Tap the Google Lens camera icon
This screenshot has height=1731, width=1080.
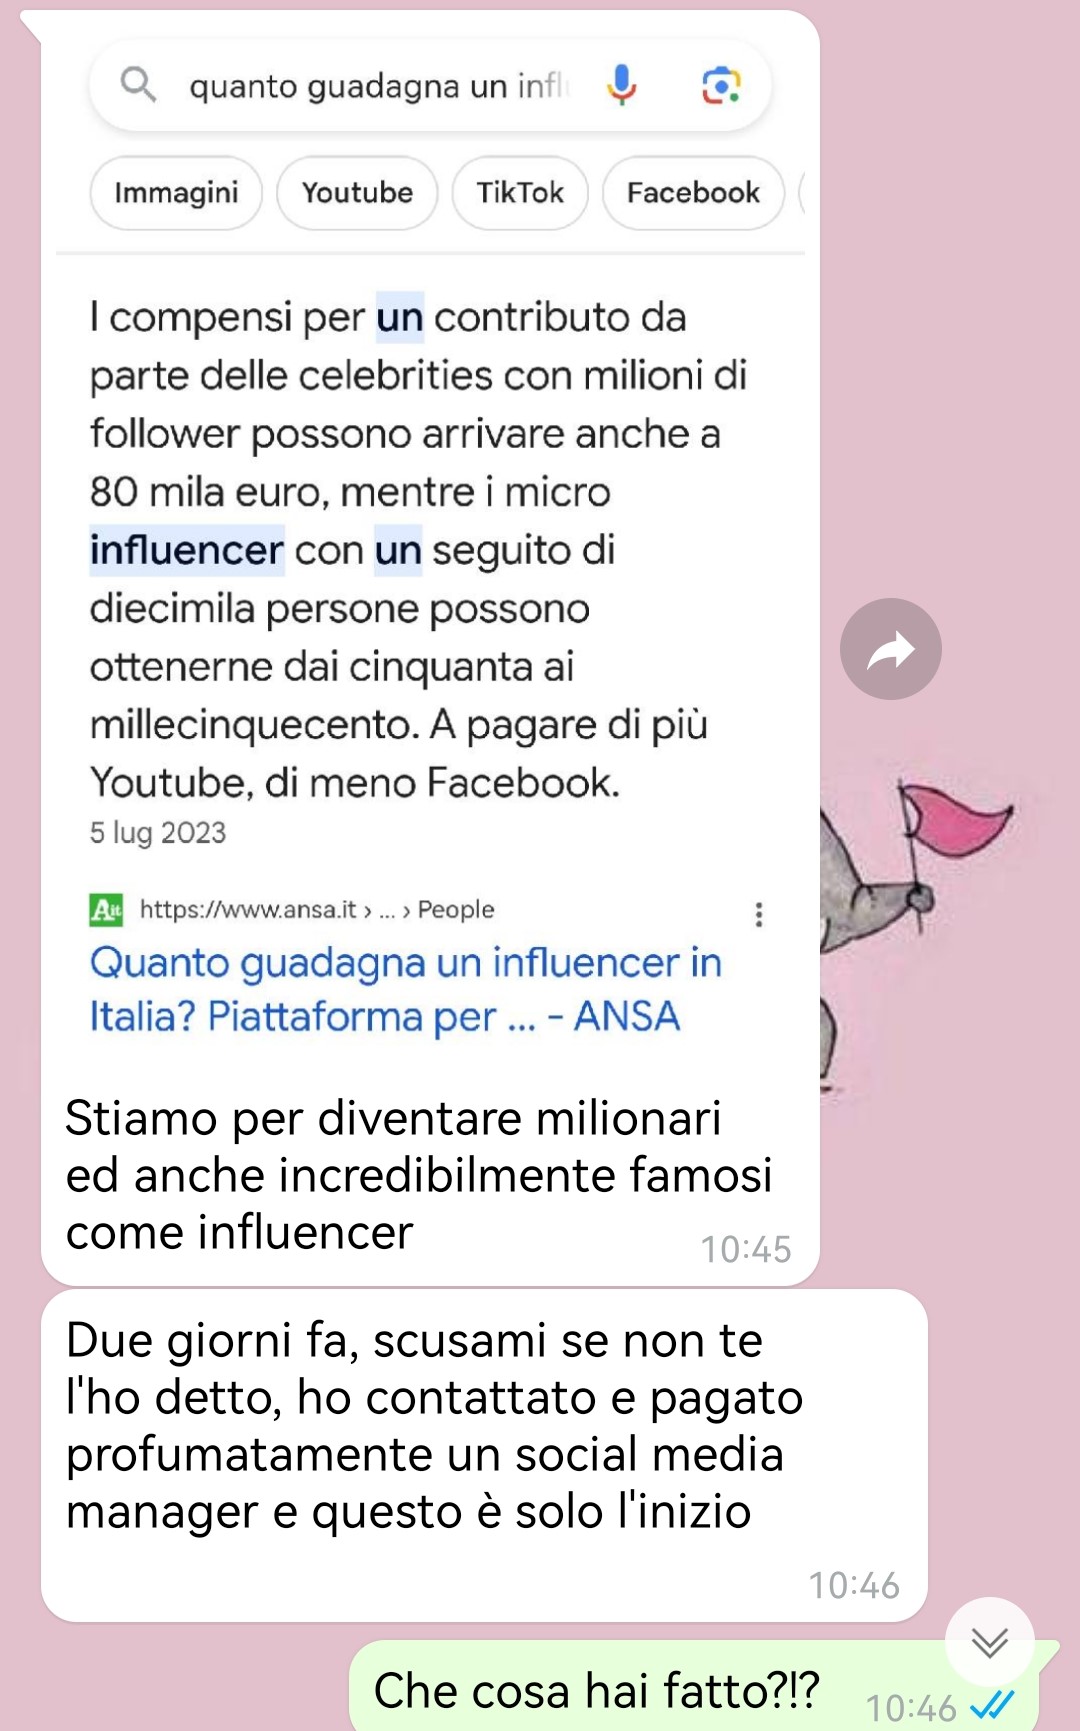tap(721, 85)
